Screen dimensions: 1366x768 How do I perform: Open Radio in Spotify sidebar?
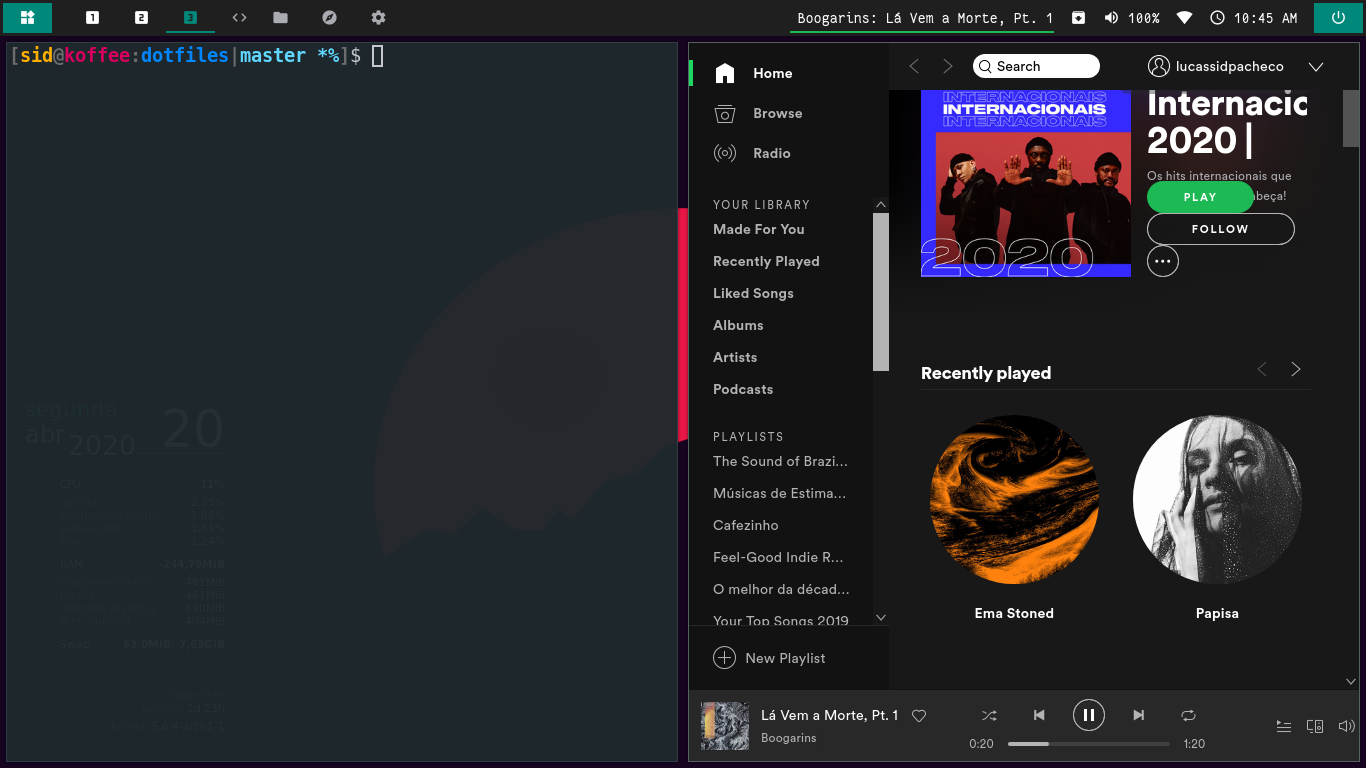(771, 153)
